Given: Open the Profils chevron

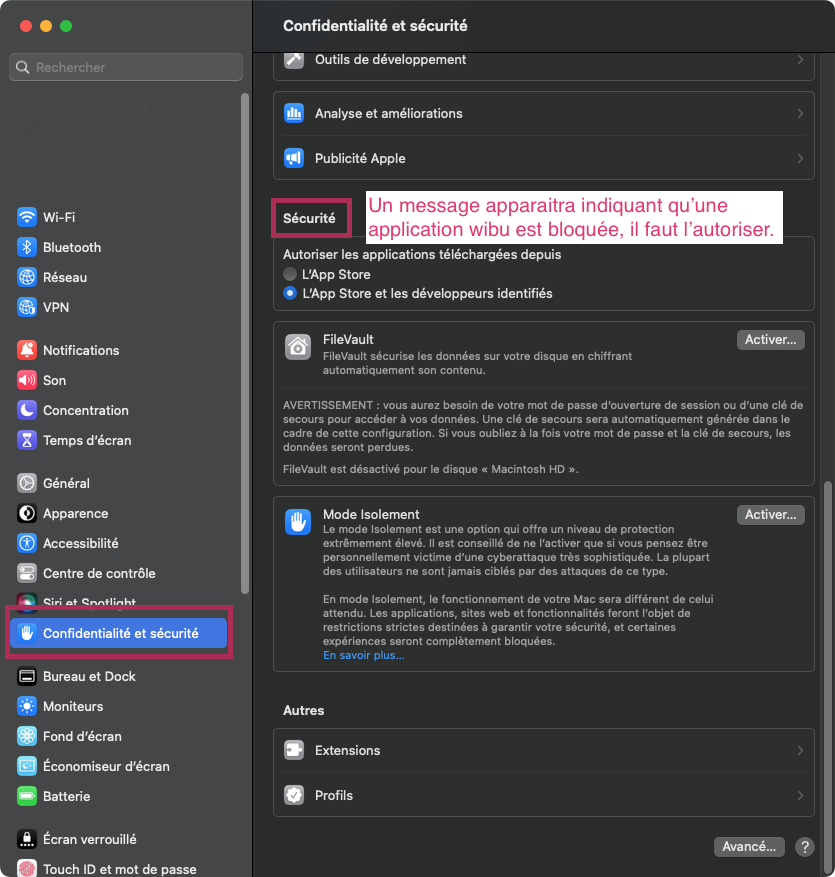Looking at the screenshot, I should (x=800, y=795).
